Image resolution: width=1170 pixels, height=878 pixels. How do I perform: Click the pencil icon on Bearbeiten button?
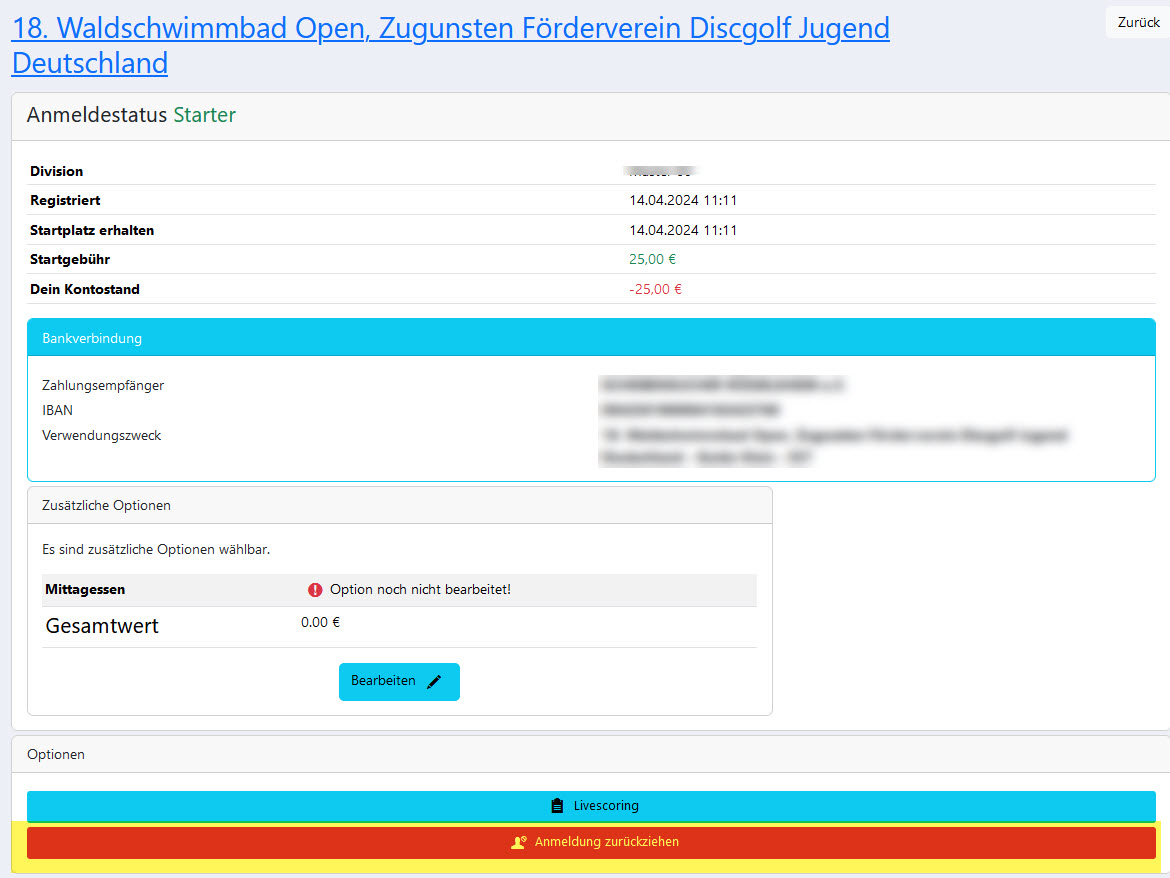pyautogui.click(x=434, y=682)
